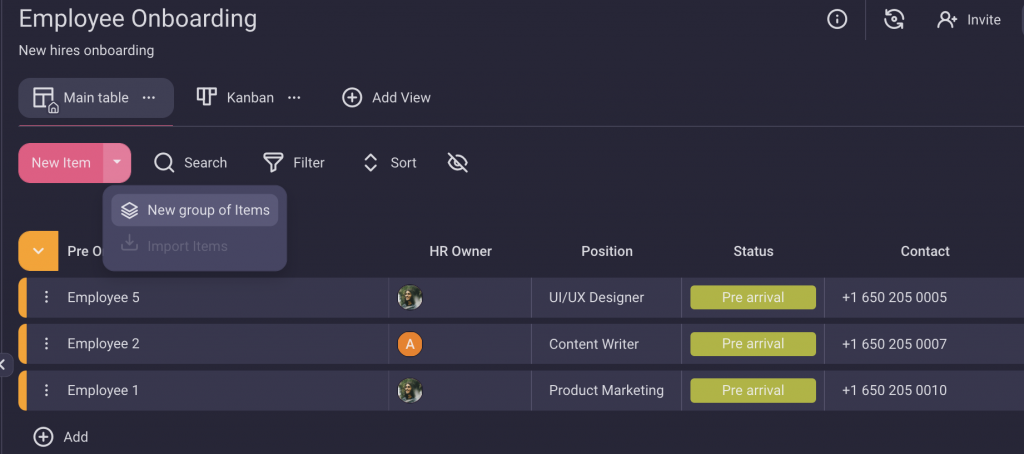
Task: Close the New Item dropdown arrow
Action: click(117, 162)
